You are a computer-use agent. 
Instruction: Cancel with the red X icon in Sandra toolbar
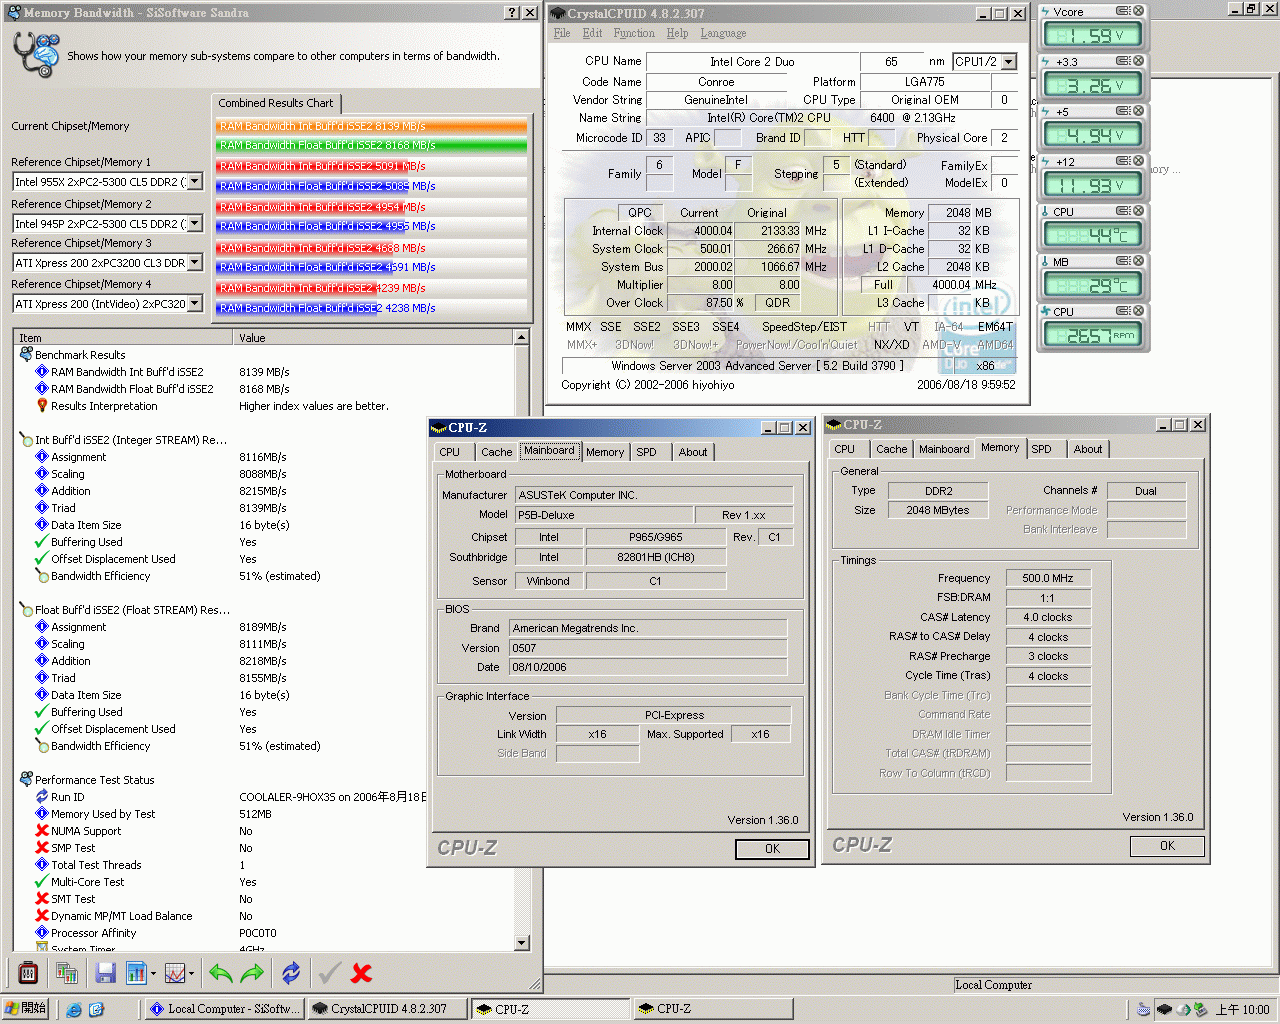(x=362, y=972)
